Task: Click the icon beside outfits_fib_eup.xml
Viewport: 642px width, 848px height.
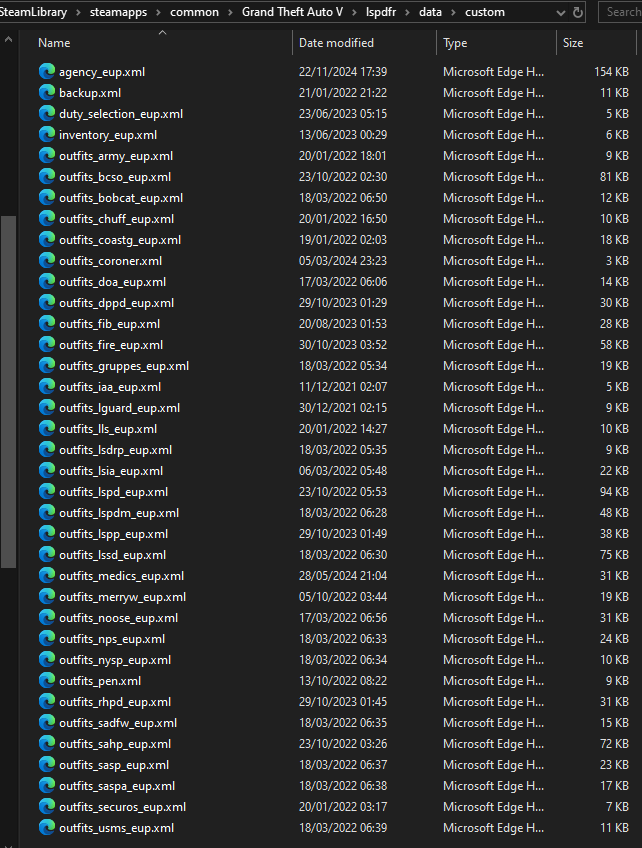Action: [x=46, y=324]
